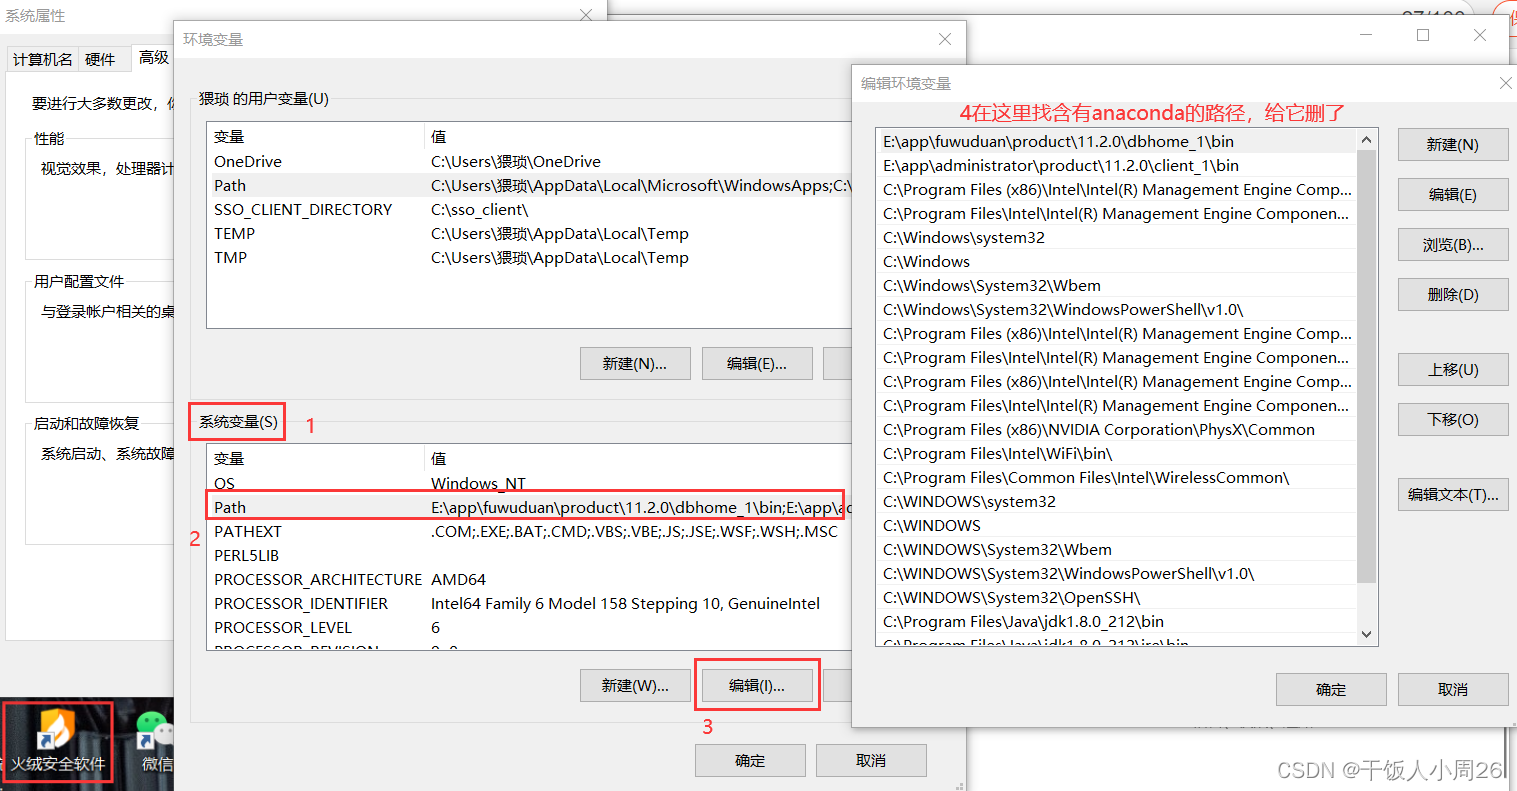Click the 编辑(E) button in edit dialog
Image resolution: width=1517 pixels, height=791 pixels.
(1452, 195)
